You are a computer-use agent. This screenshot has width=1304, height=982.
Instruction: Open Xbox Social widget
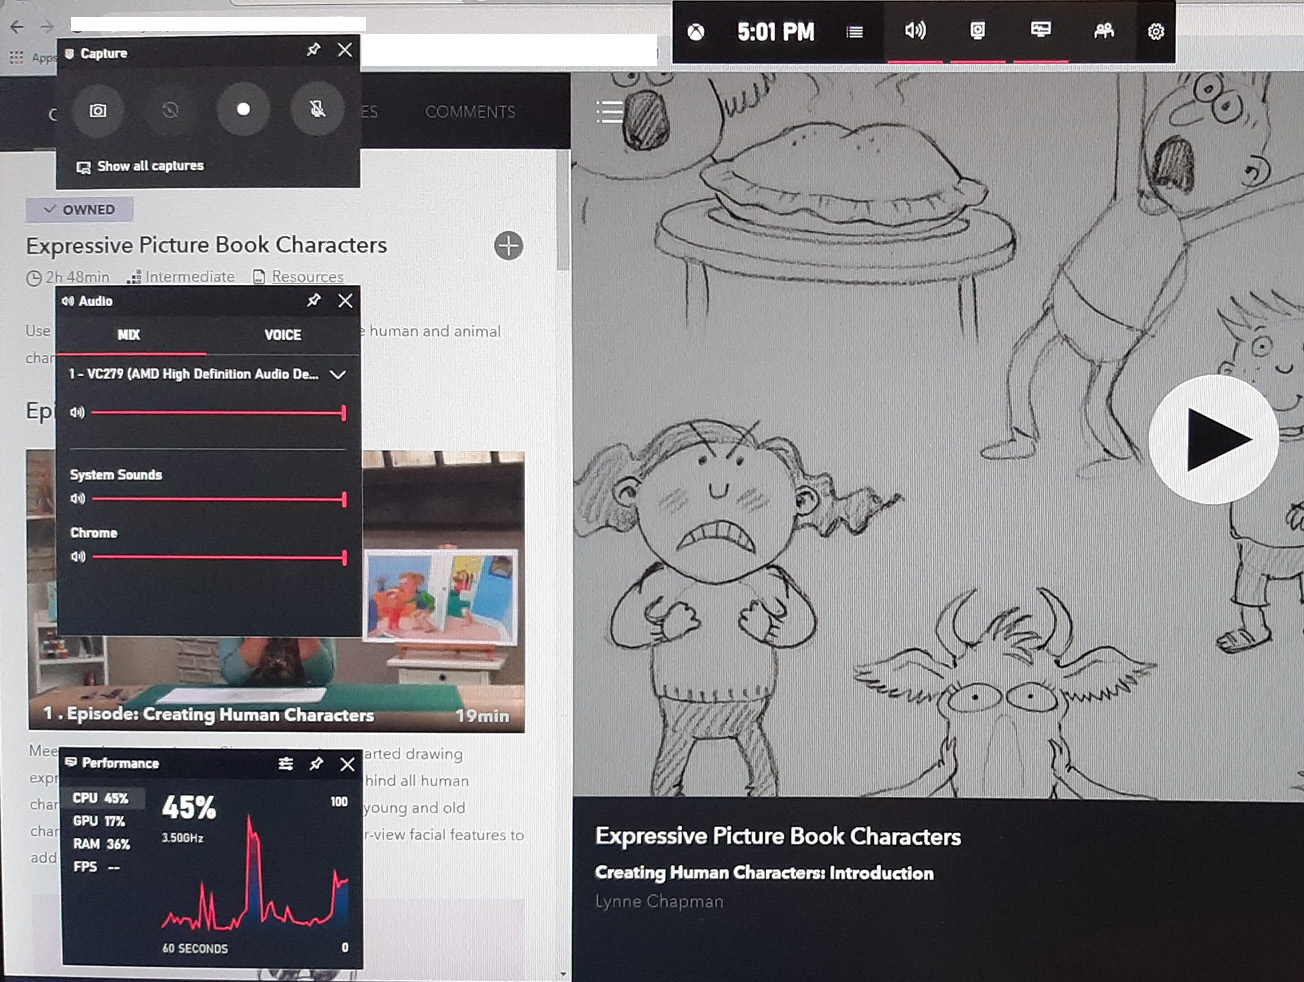tap(1103, 31)
